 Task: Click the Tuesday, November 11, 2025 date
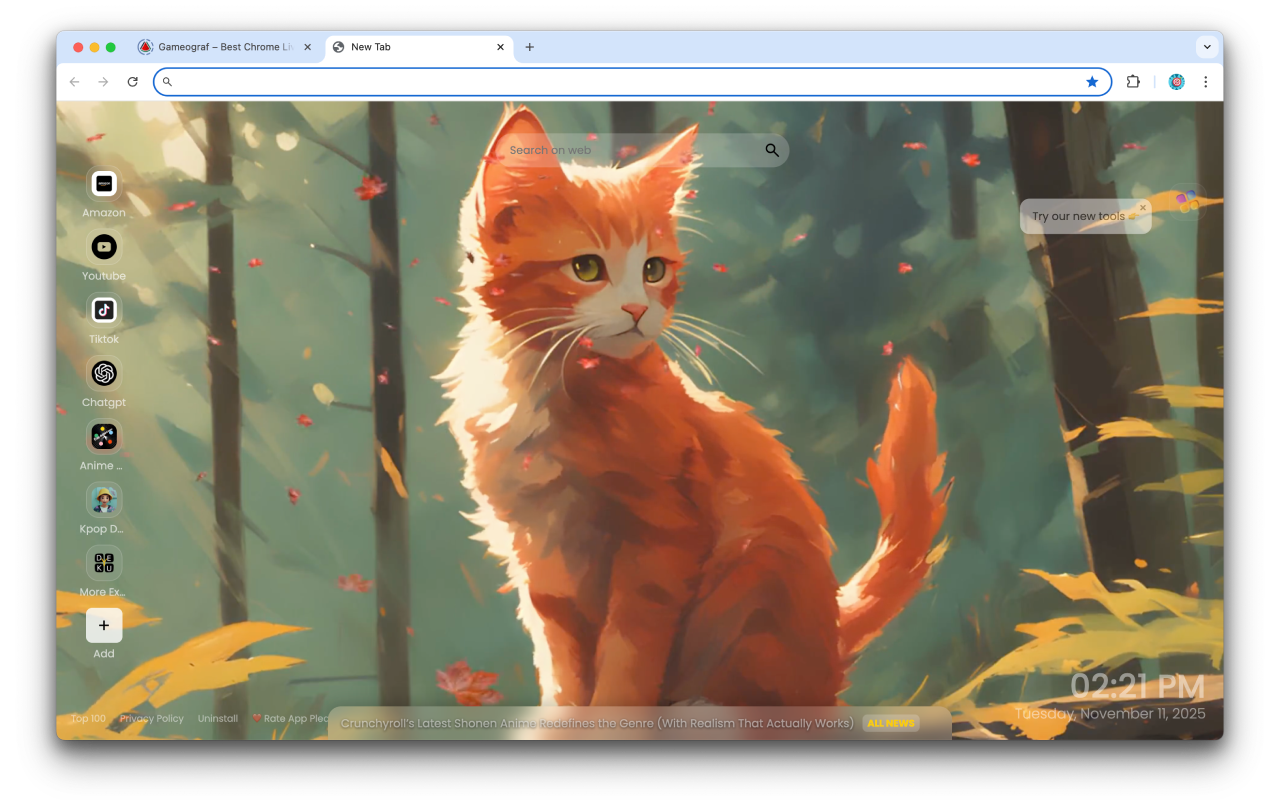point(1110,714)
